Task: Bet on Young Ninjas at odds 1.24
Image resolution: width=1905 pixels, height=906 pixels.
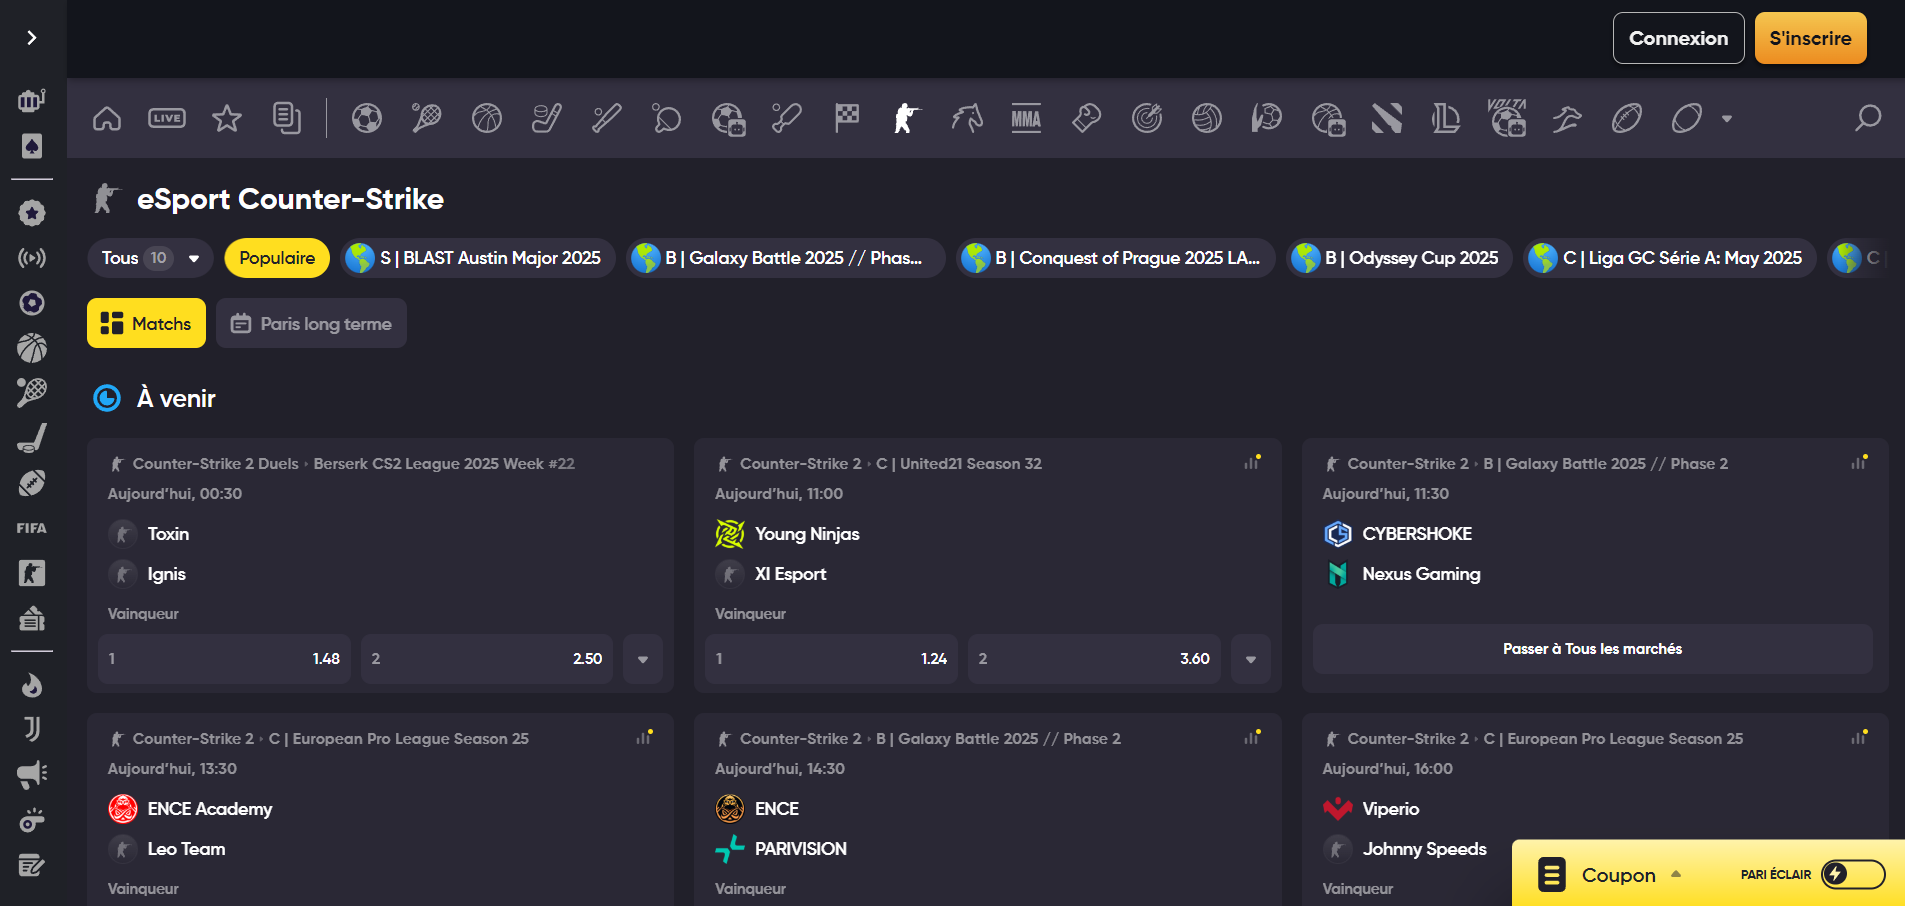Action: point(831,659)
